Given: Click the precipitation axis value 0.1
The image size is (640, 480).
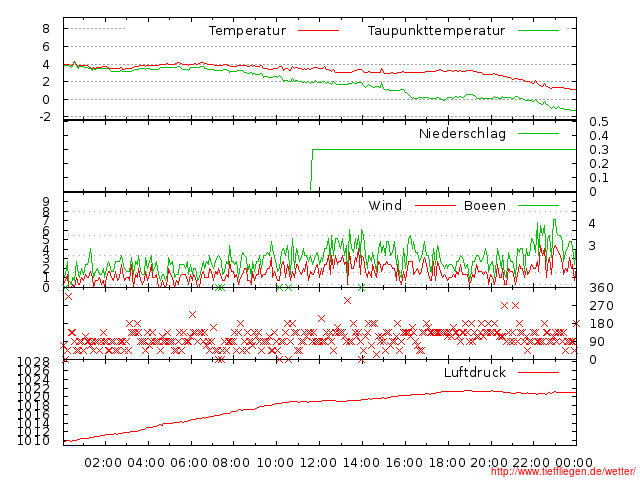Looking at the screenshot, I should click(x=599, y=178).
